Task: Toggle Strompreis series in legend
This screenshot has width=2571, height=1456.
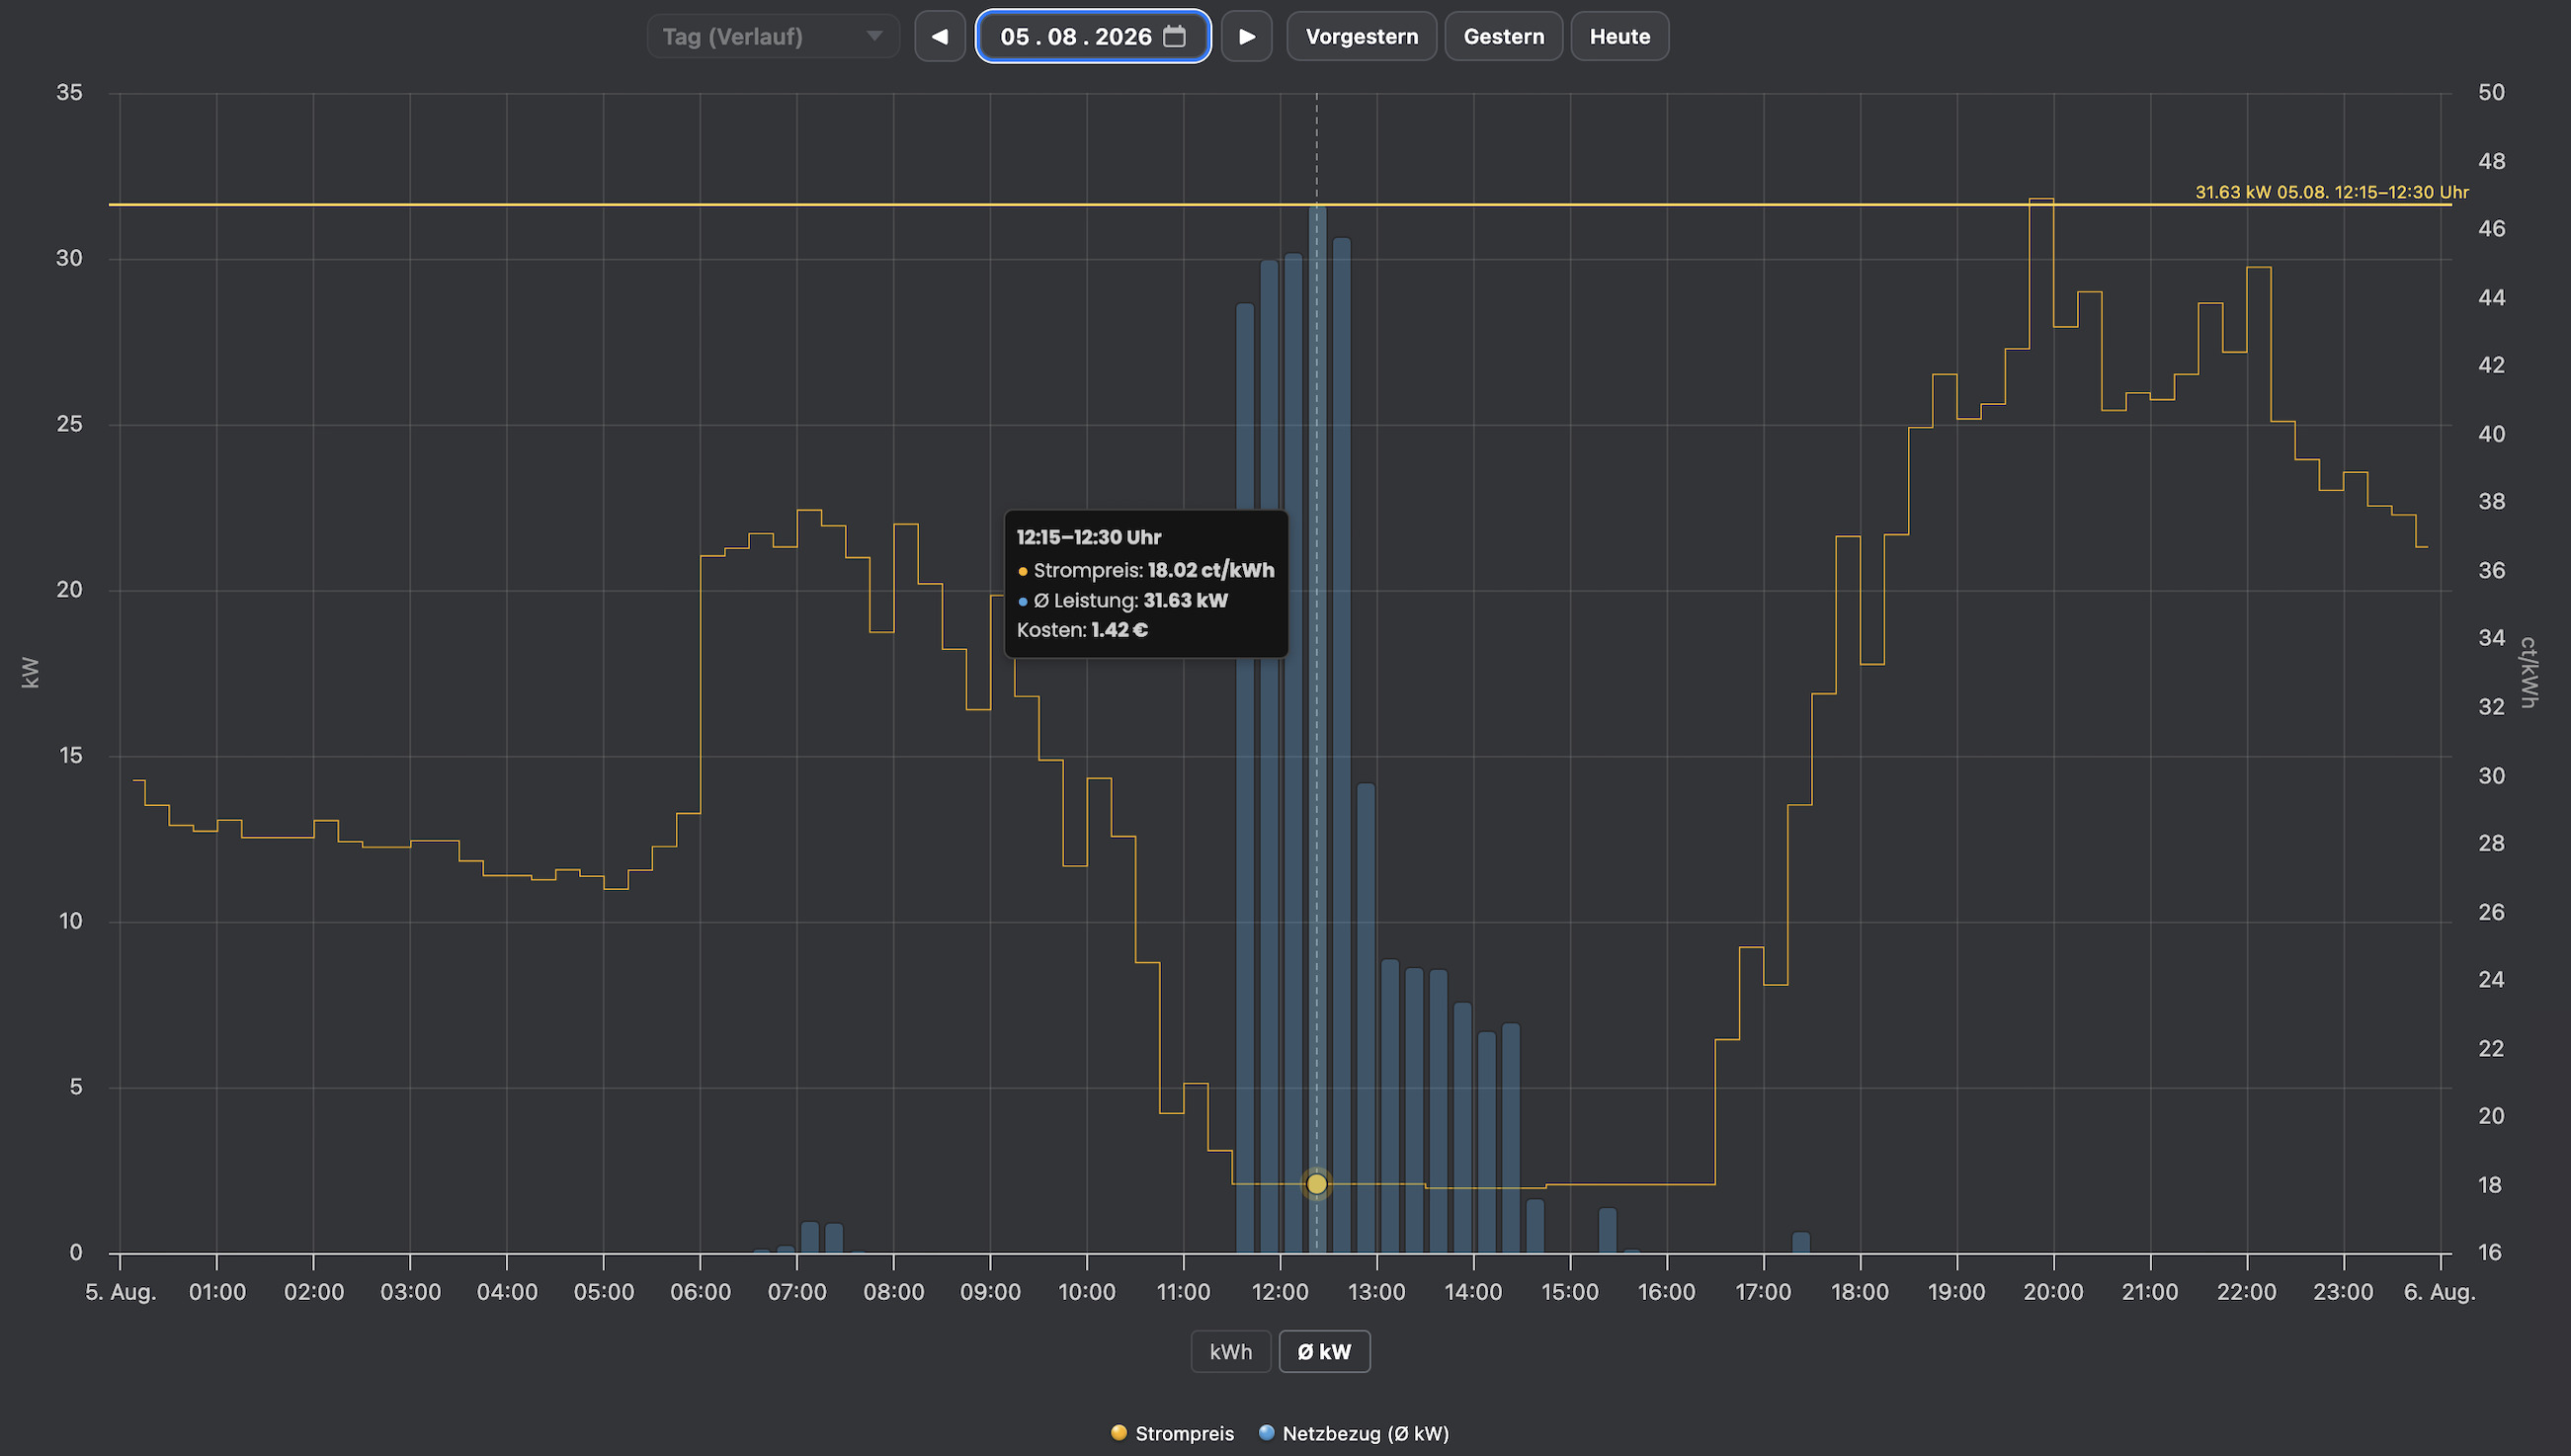Action: pyautogui.click(x=1173, y=1433)
